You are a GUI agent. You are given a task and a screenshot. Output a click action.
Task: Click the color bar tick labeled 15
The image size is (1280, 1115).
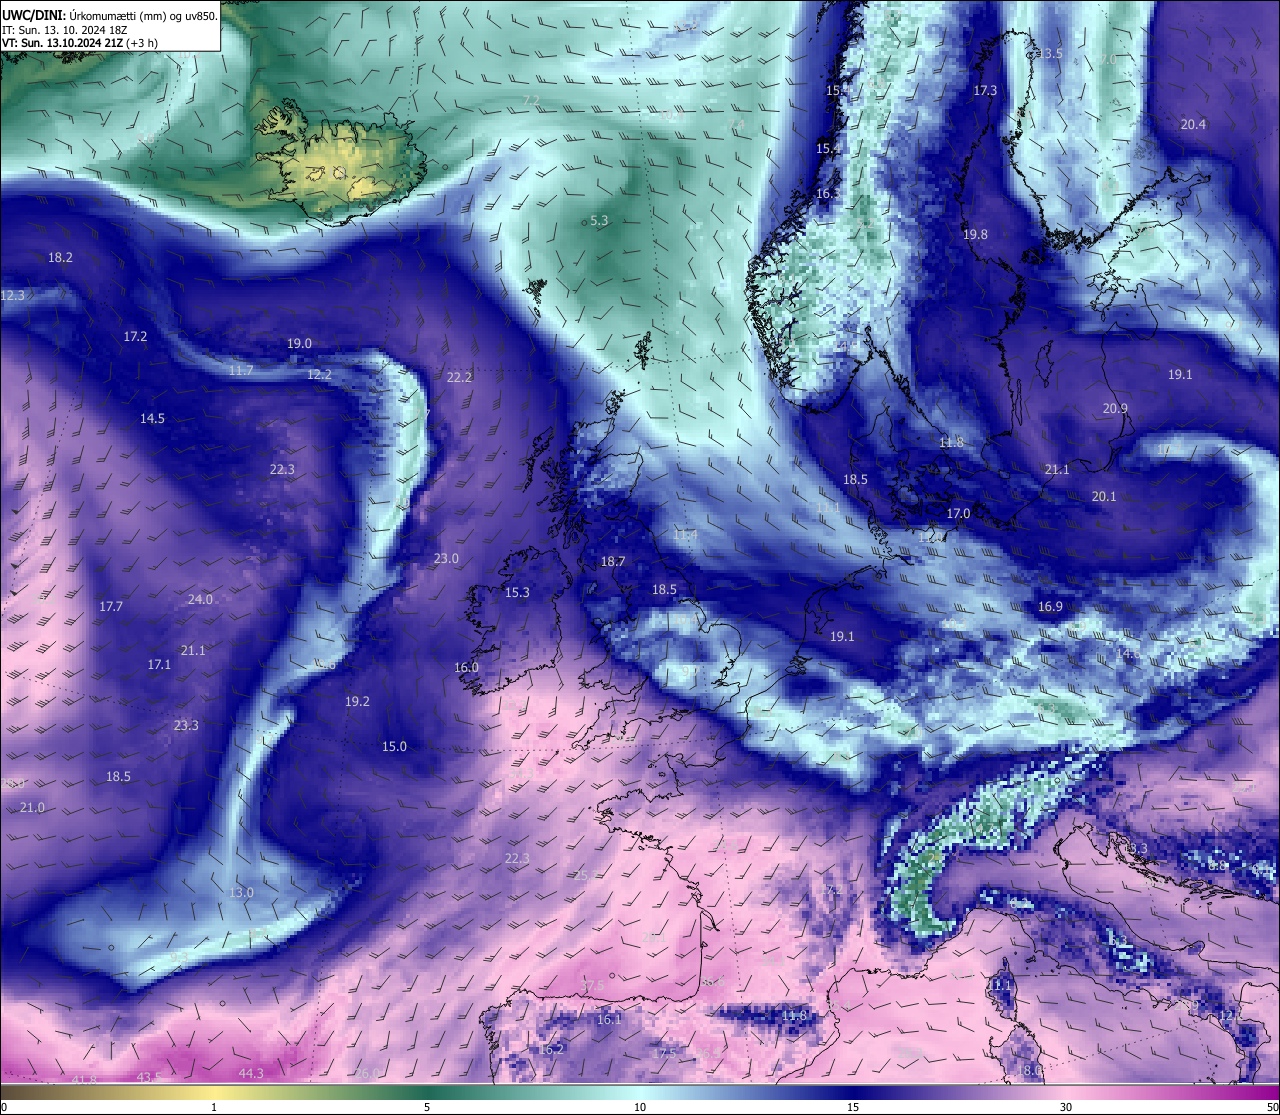[853, 1107]
